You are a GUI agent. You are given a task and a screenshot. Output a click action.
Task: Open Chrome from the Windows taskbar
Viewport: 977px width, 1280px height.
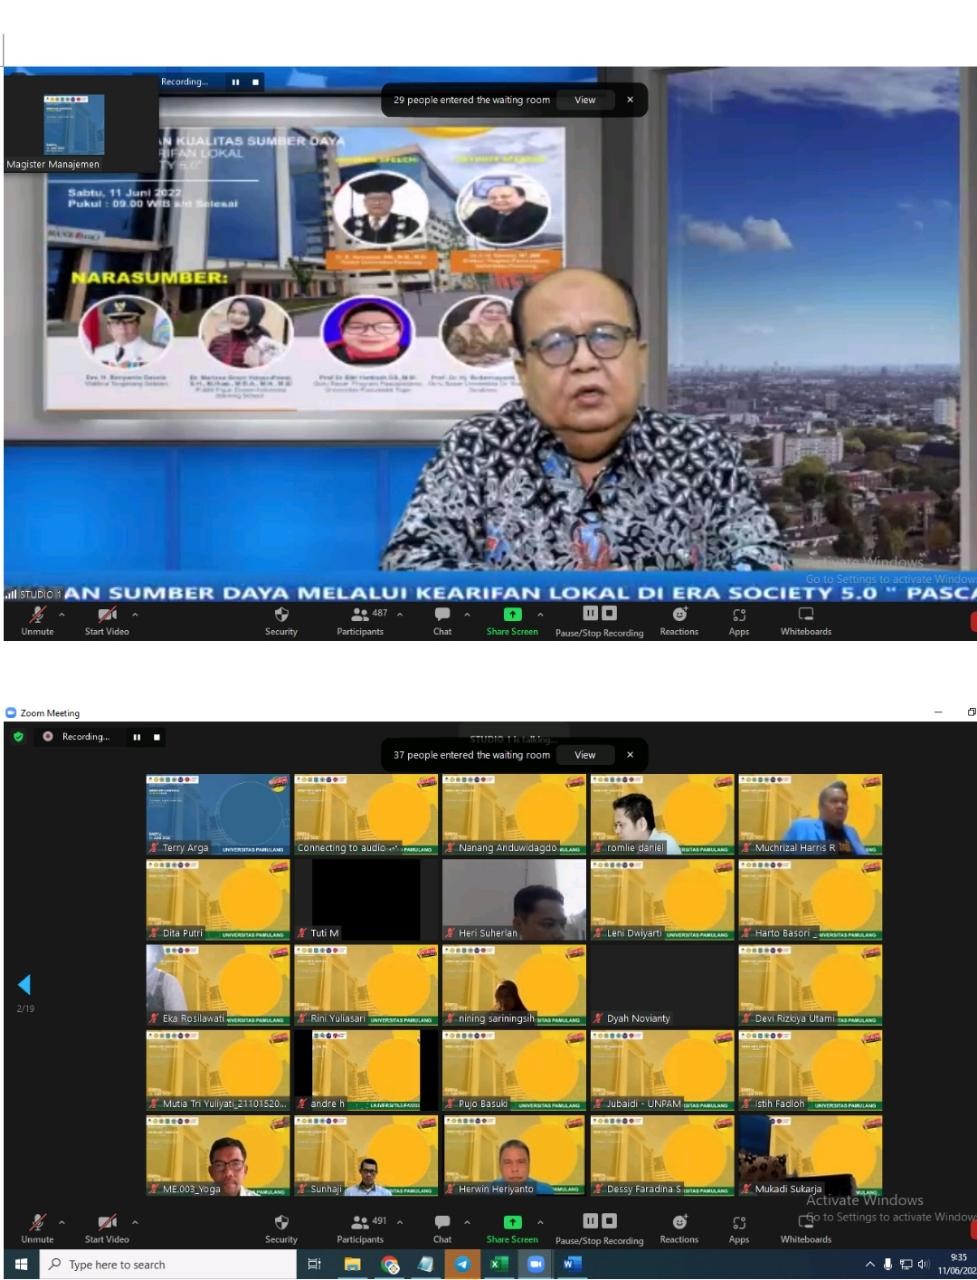(x=390, y=1264)
